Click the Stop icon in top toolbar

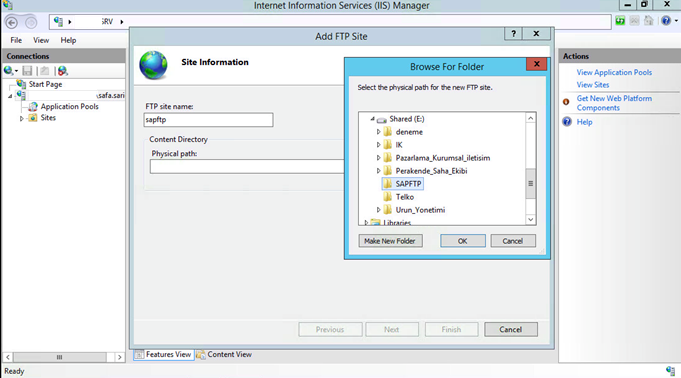(x=634, y=21)
